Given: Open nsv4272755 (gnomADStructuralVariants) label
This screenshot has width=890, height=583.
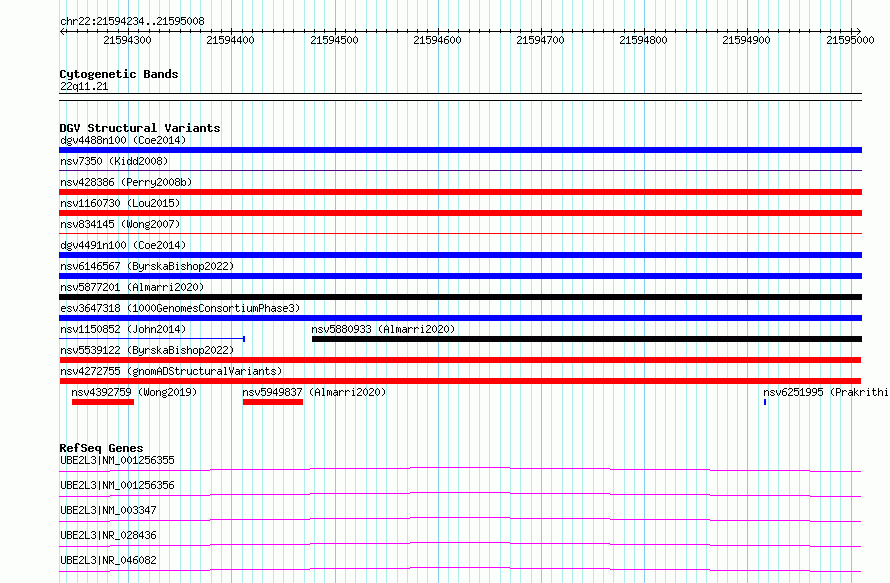Looking at the screenshot, I should tap(171, 371).
